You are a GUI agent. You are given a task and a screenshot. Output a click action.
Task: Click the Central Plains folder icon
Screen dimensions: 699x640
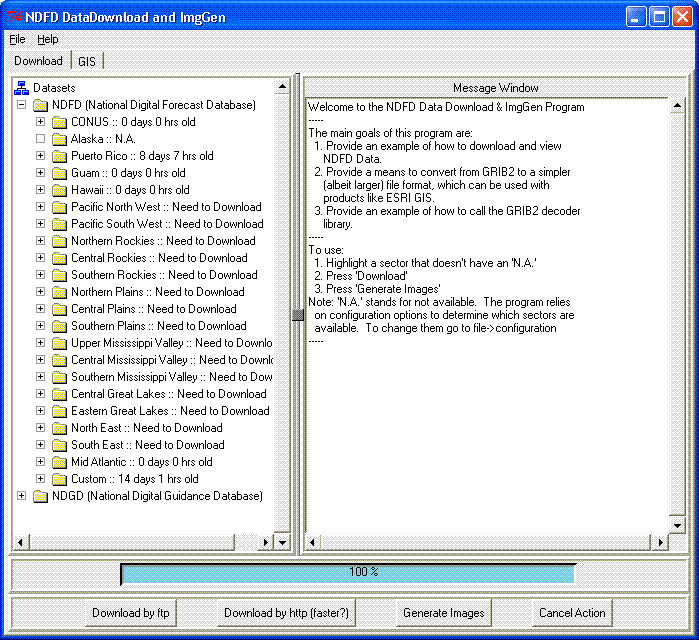pos(59,309)
